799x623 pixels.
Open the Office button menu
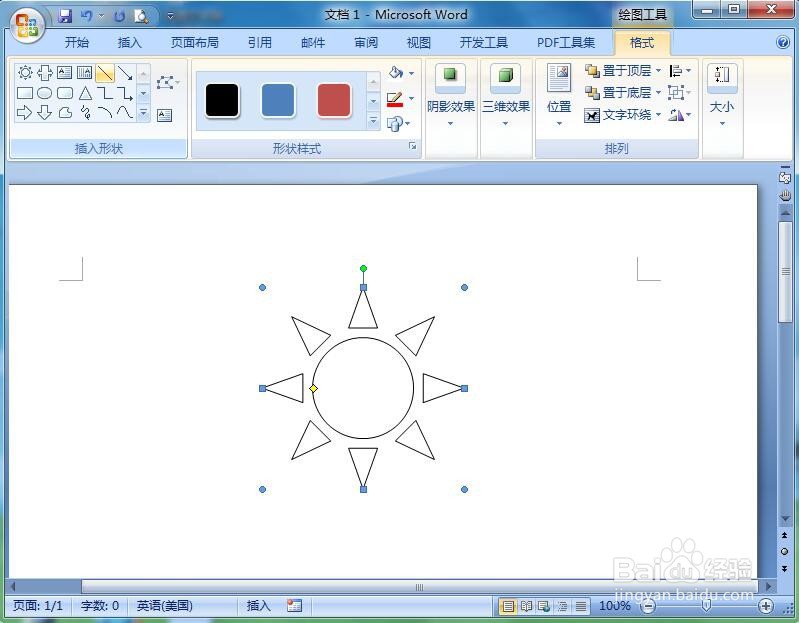click(26, 24)
